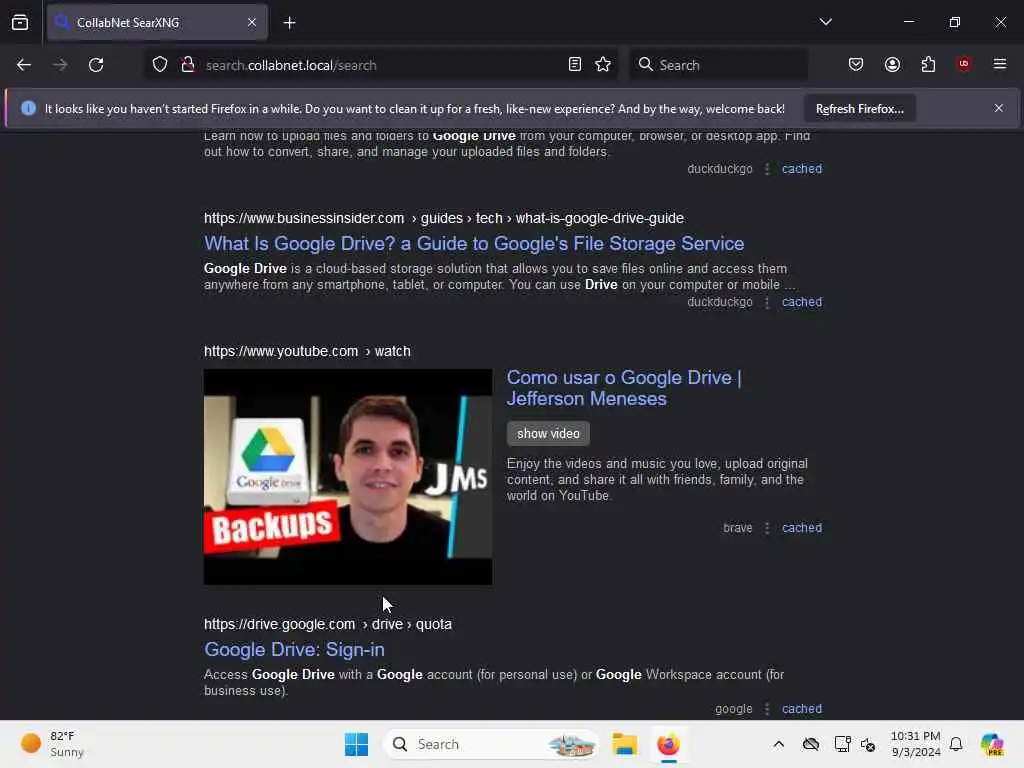Click the google engine label
This screenshot has height=768, width=1024.
pos(733,709)
